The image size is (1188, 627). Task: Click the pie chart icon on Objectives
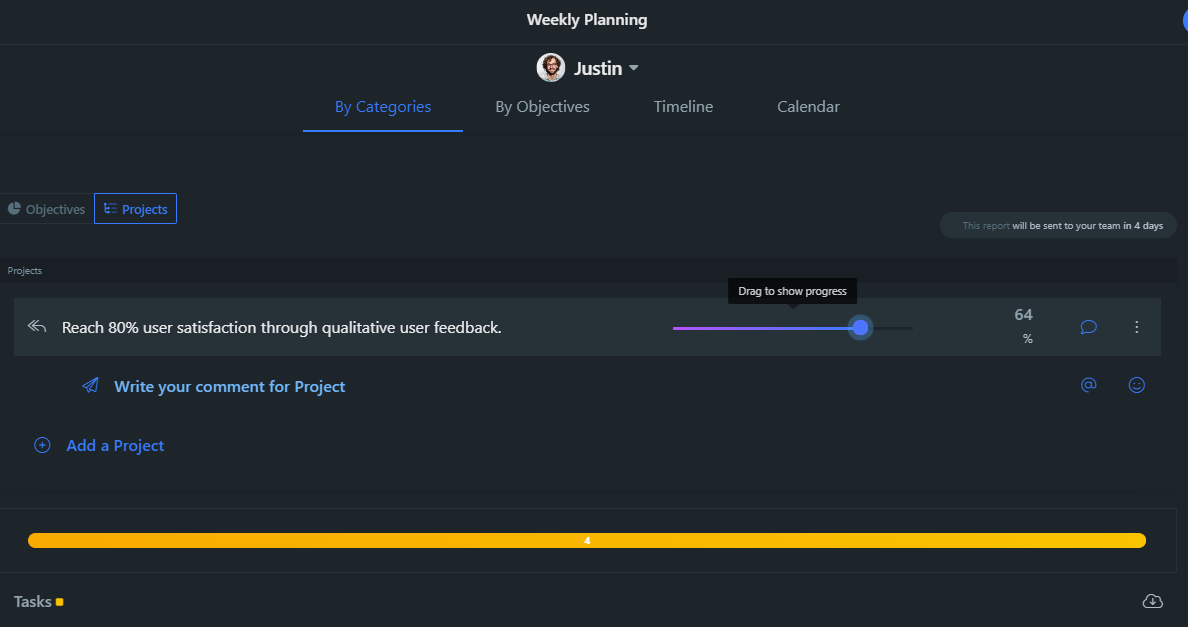13,208
